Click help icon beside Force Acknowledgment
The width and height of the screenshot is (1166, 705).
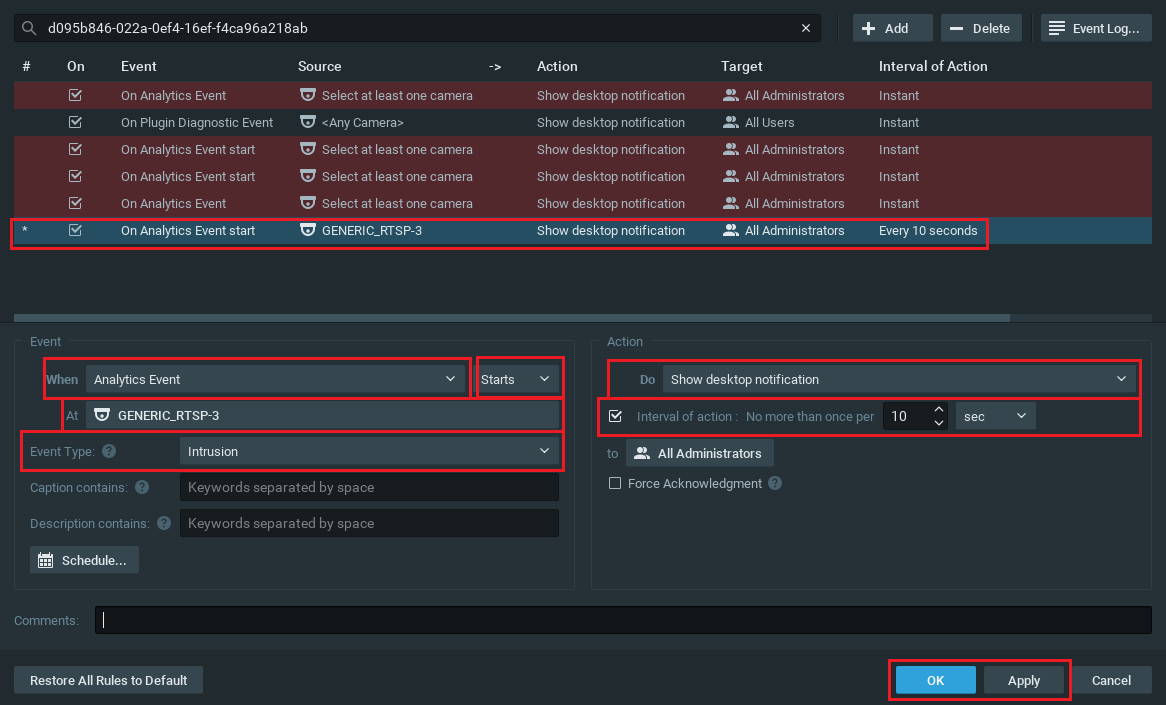coord(775,483)
